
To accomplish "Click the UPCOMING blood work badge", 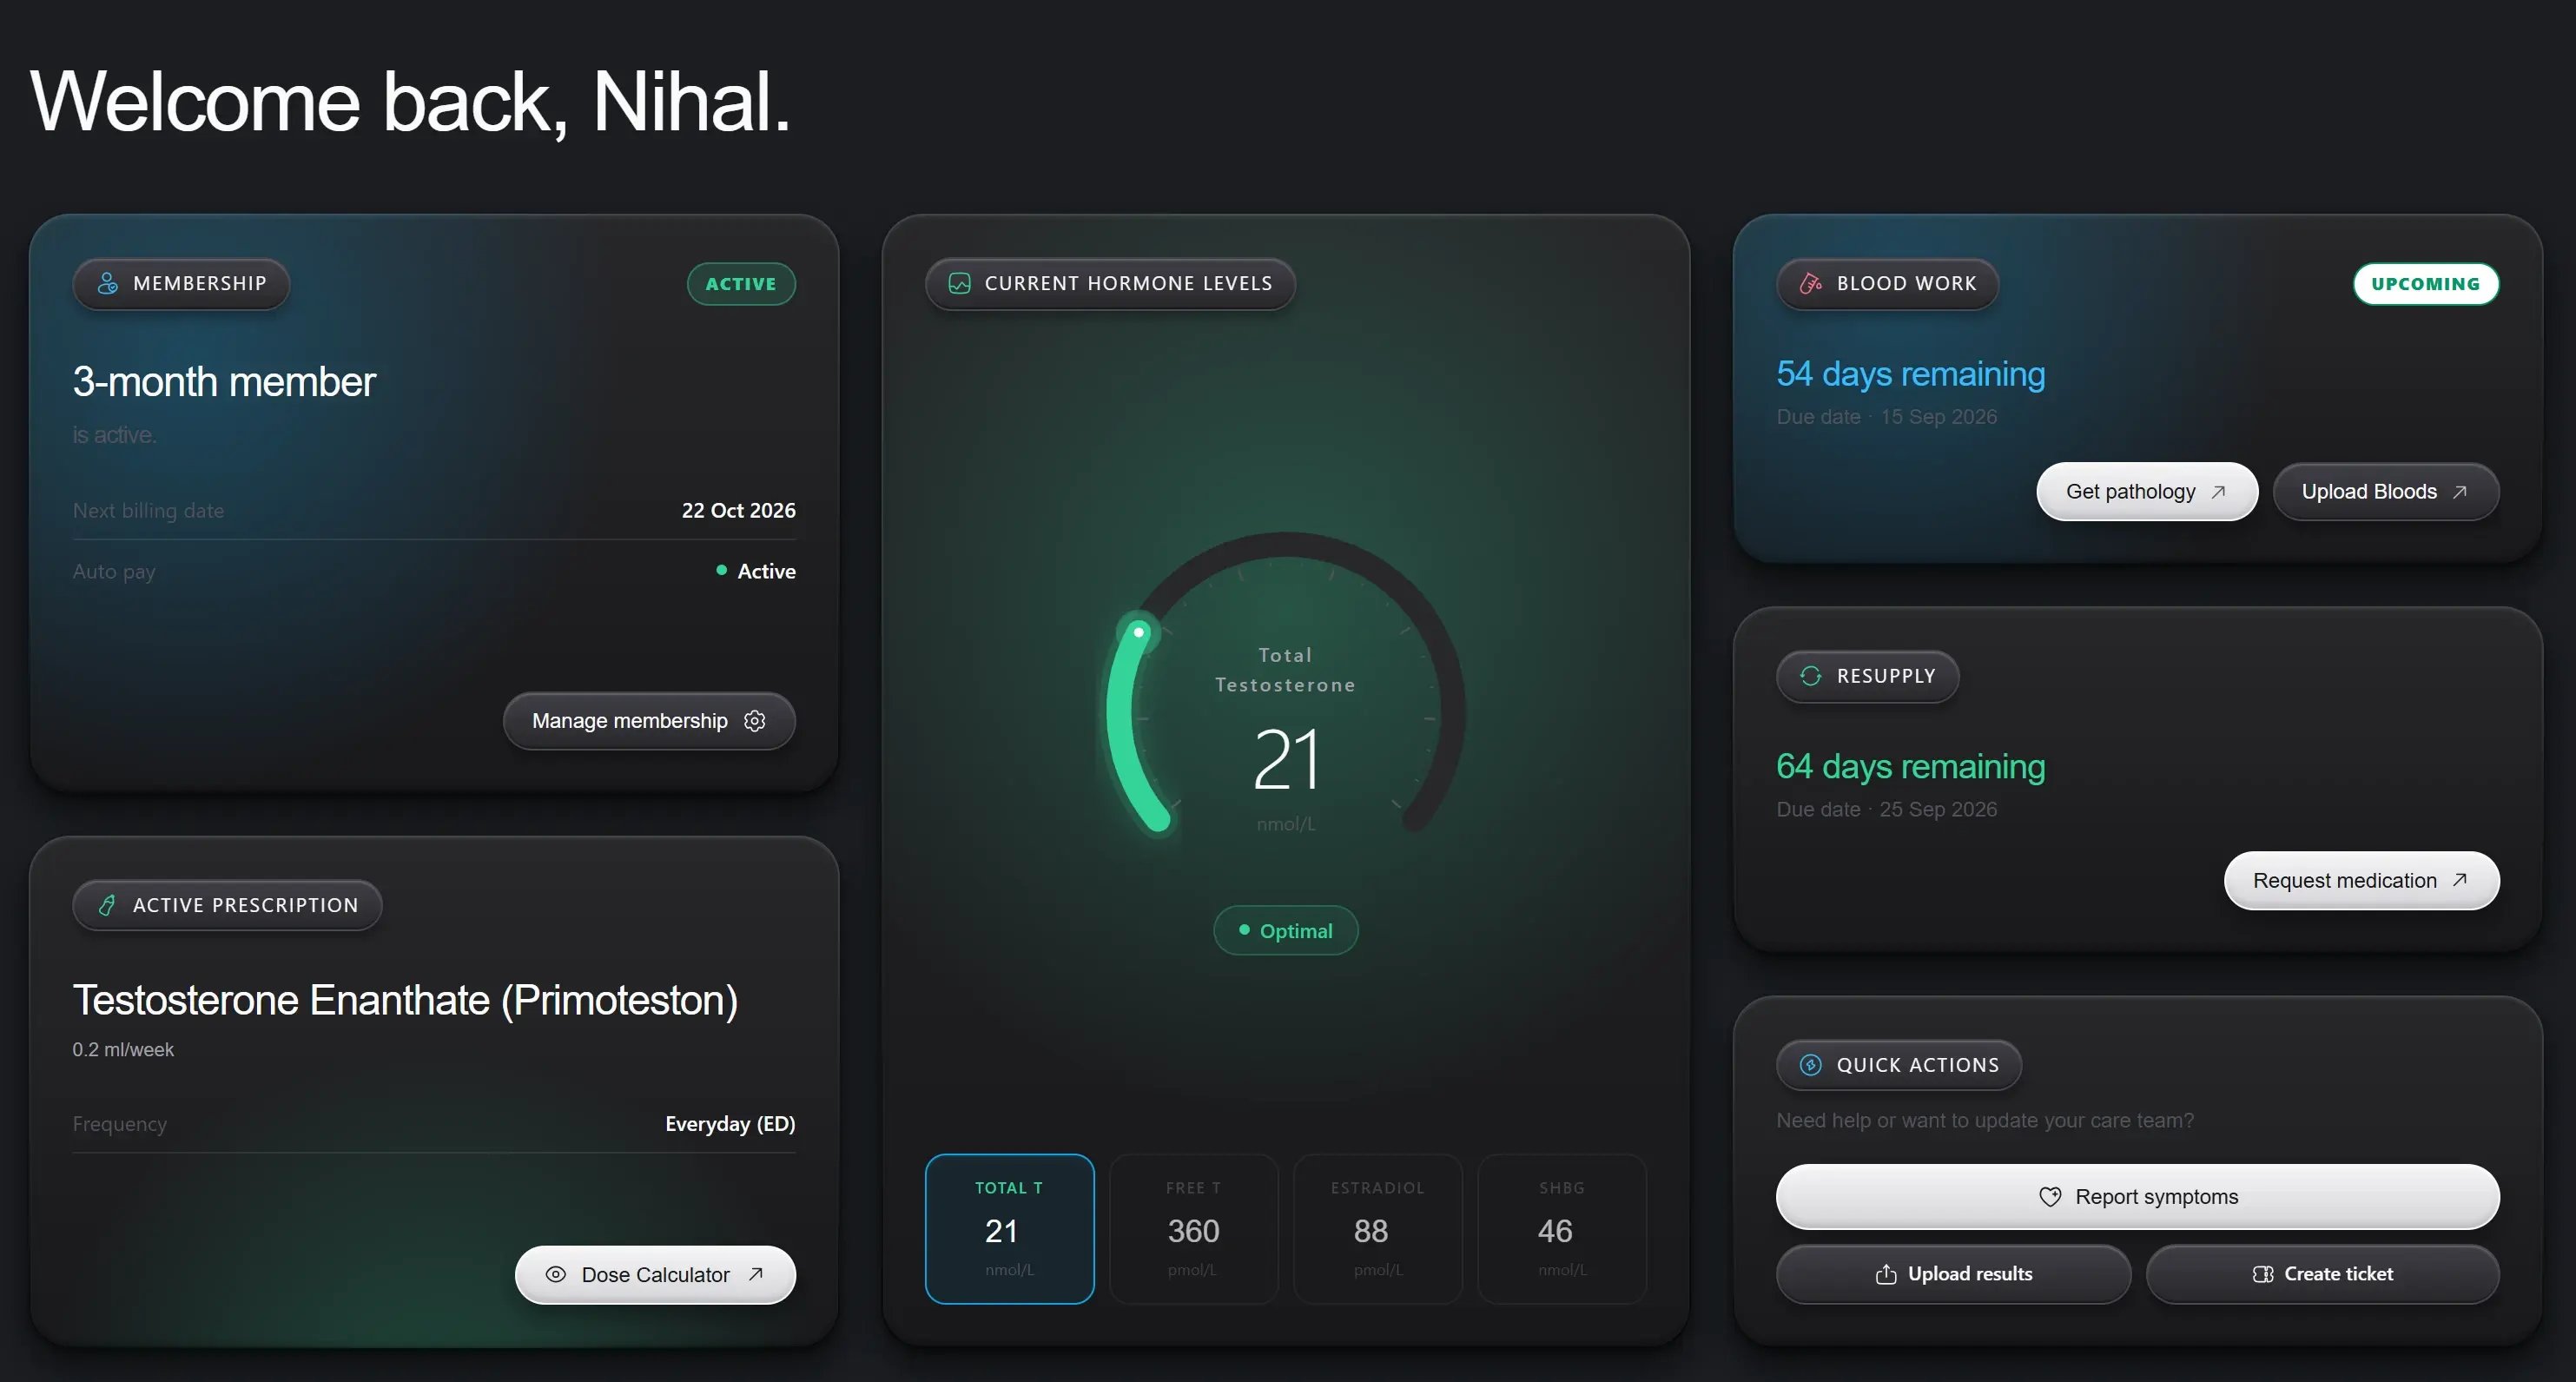I will pos(2426,284).
